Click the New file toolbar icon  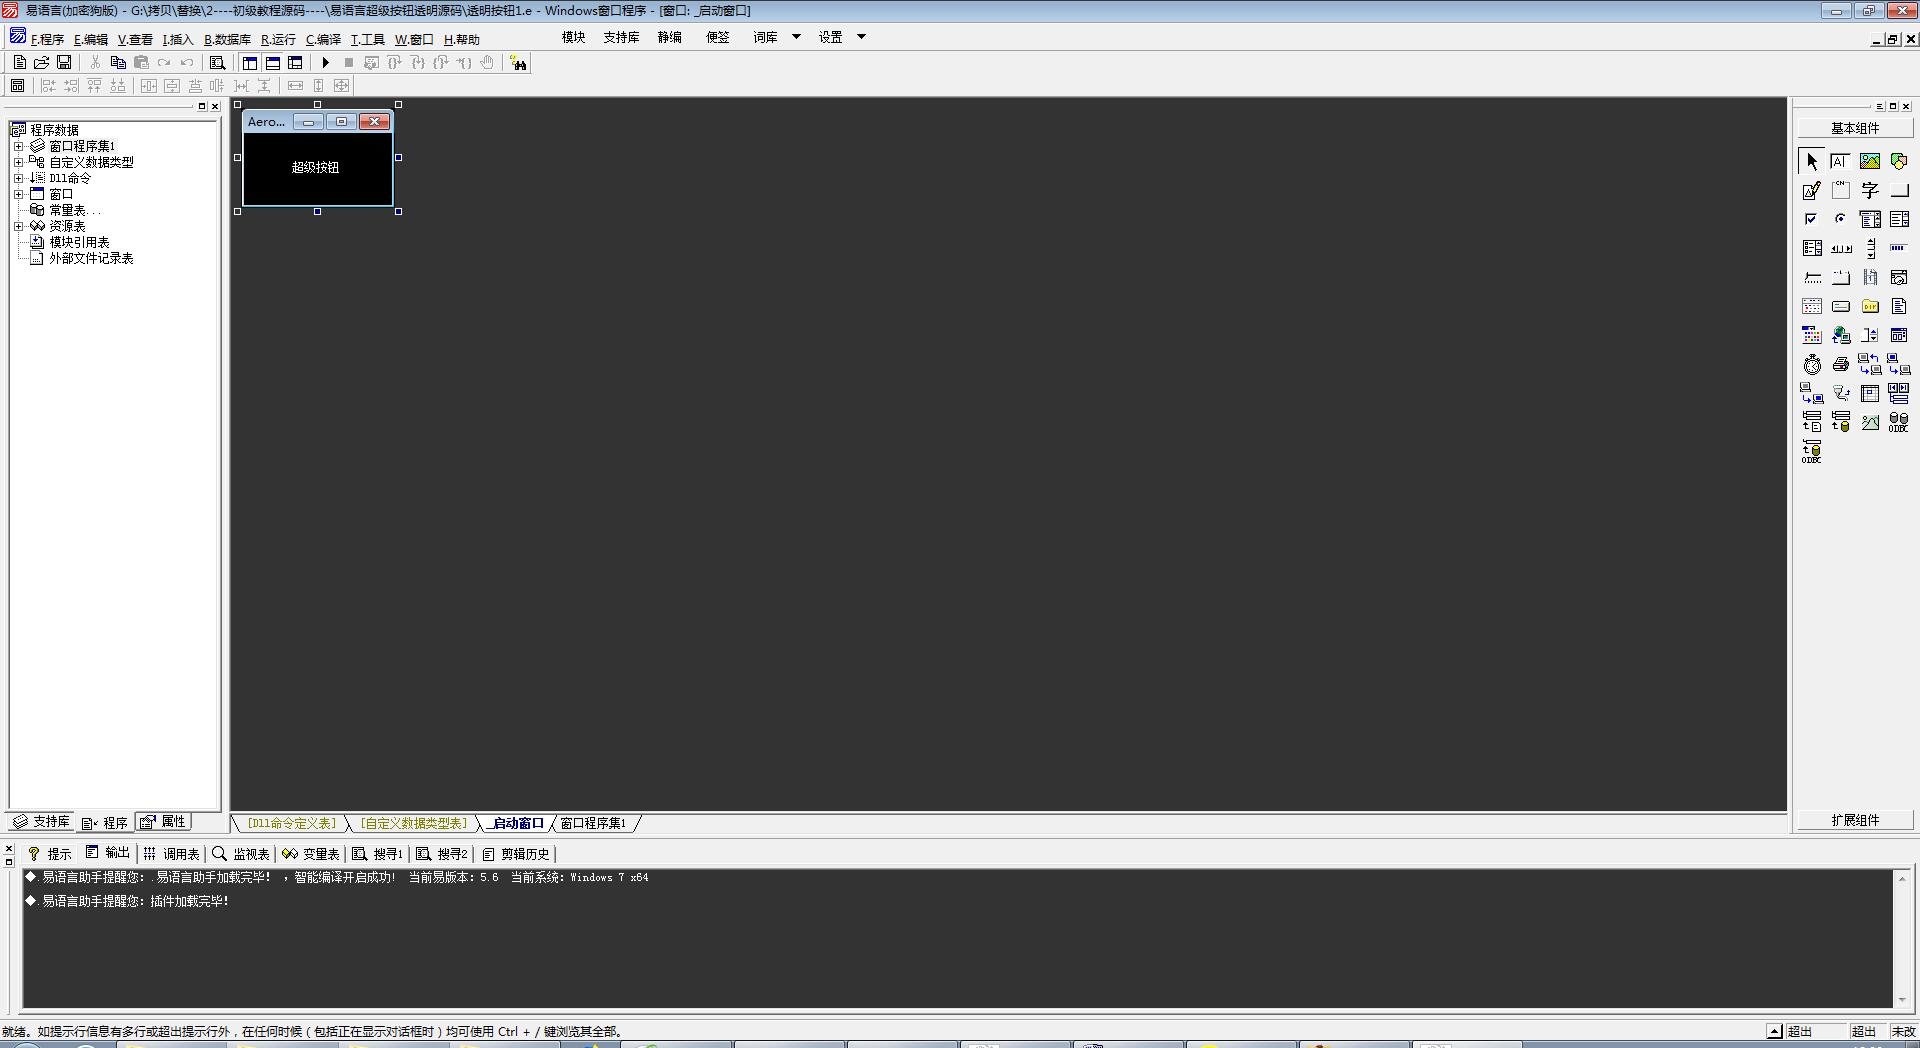[19, 63]
